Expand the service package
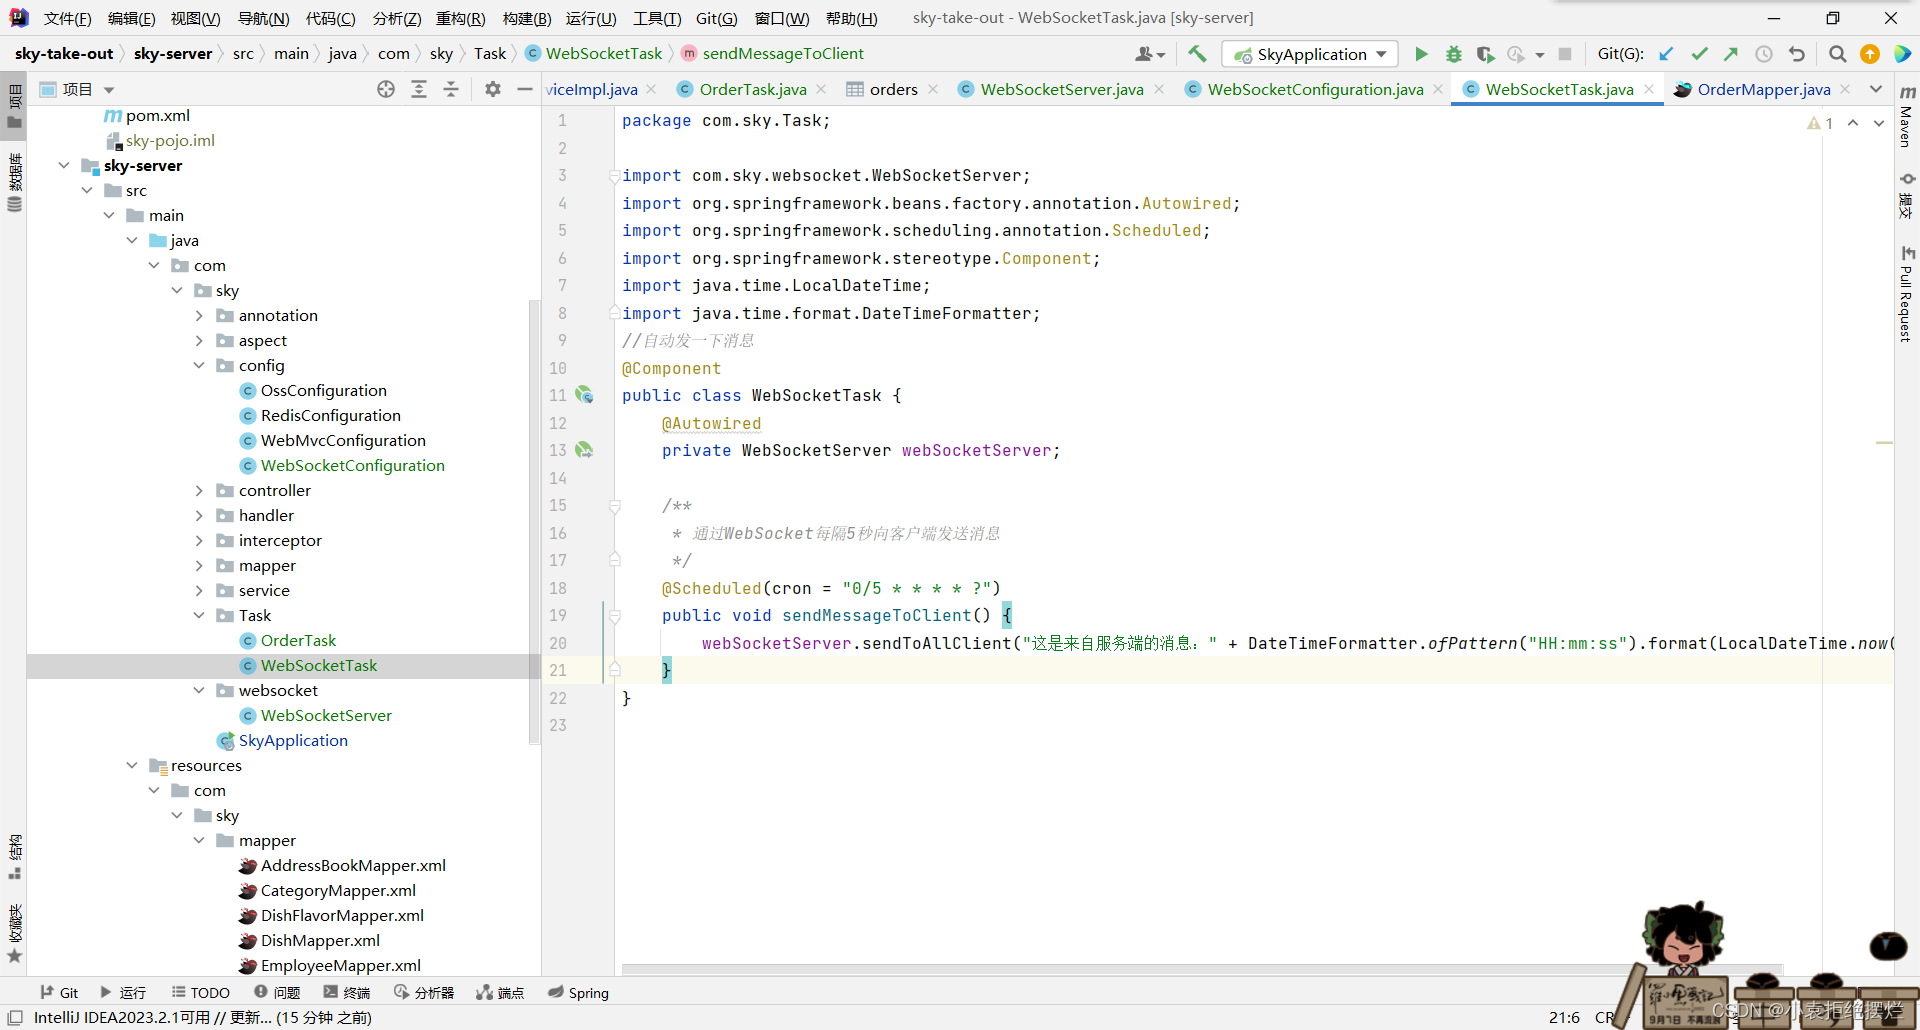Viewport: 1920px width, 1030px height. pyautogui.click(x=199, y=590)
